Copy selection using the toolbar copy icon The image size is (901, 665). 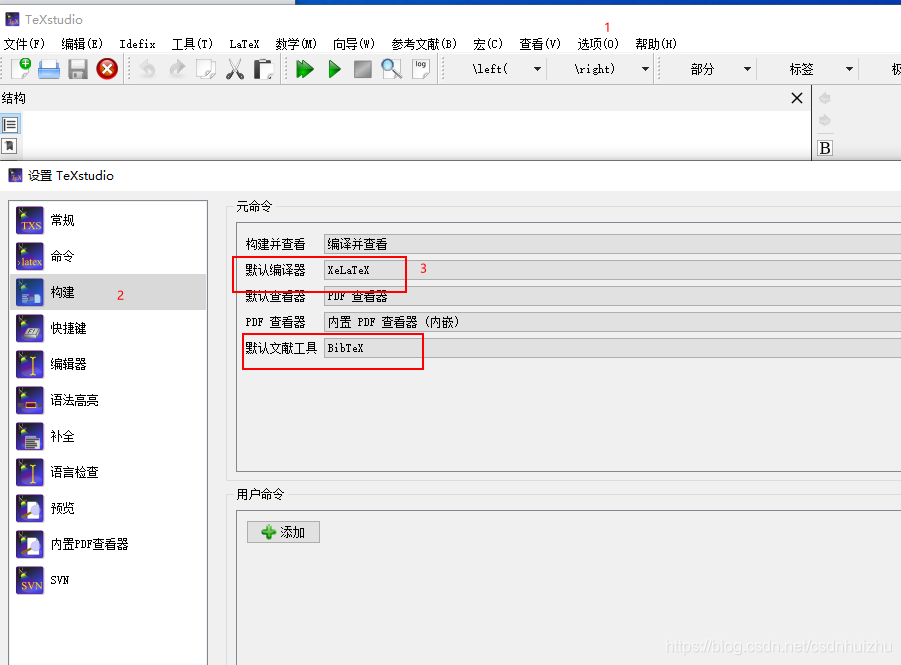point(206,69)
